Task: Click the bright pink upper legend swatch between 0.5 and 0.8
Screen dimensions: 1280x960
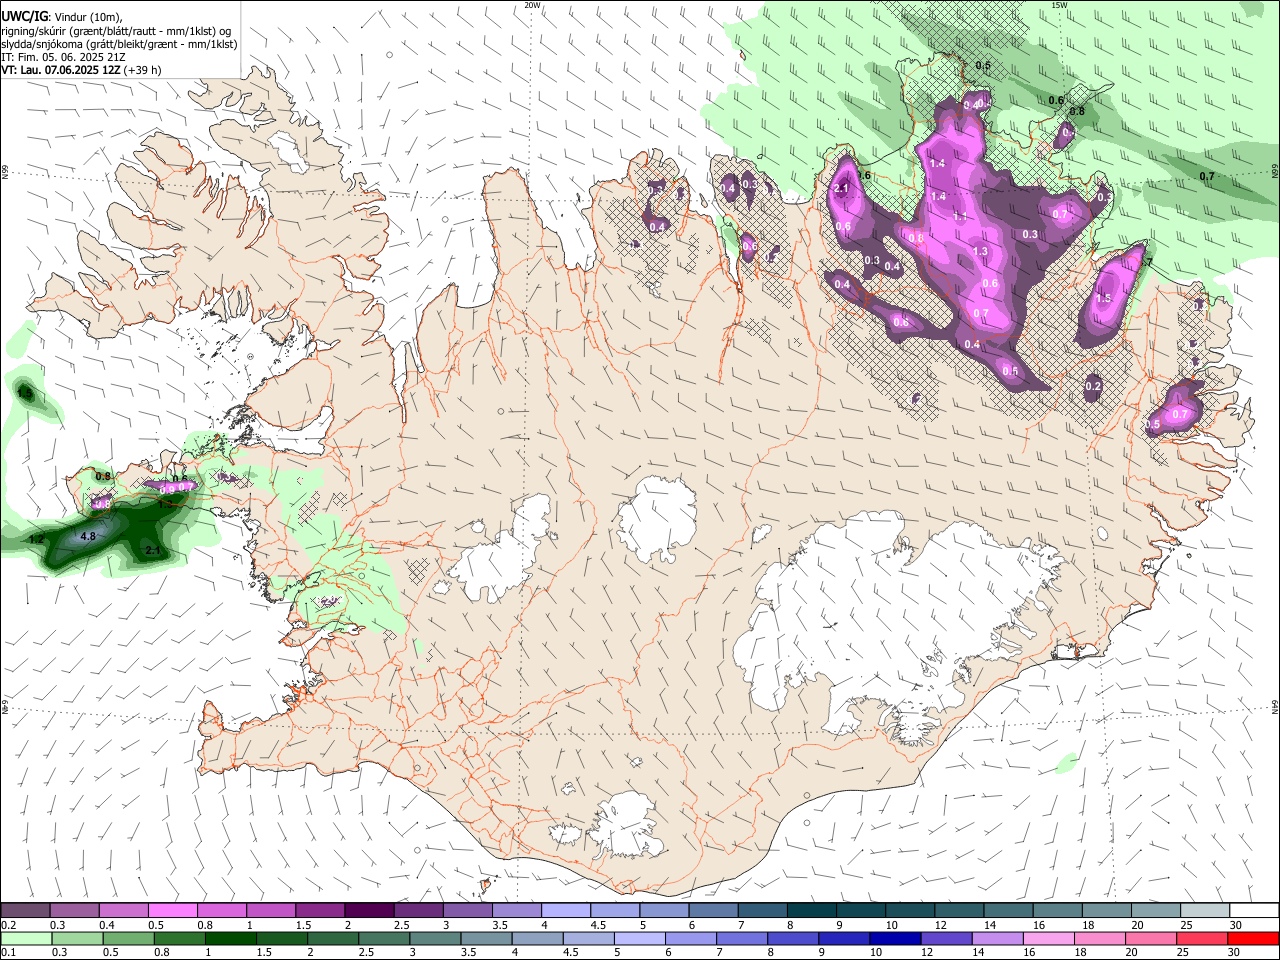Action: tap(173, 910)
